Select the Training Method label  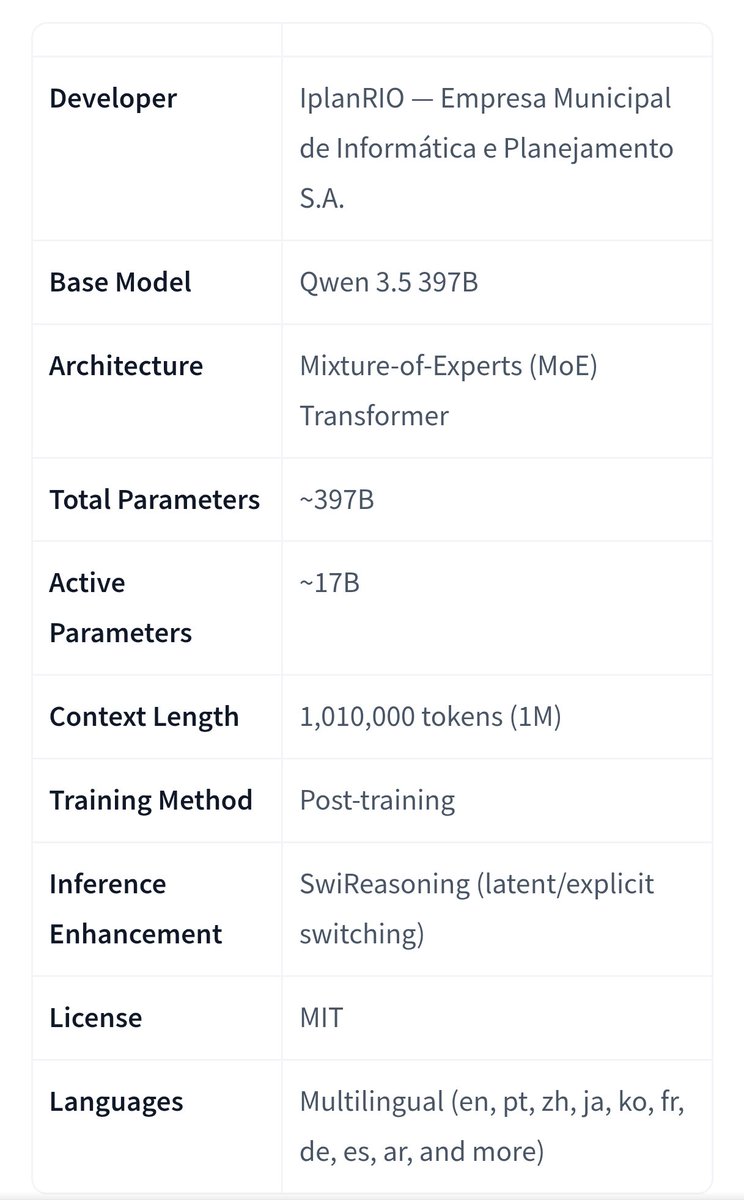[151, 800]
